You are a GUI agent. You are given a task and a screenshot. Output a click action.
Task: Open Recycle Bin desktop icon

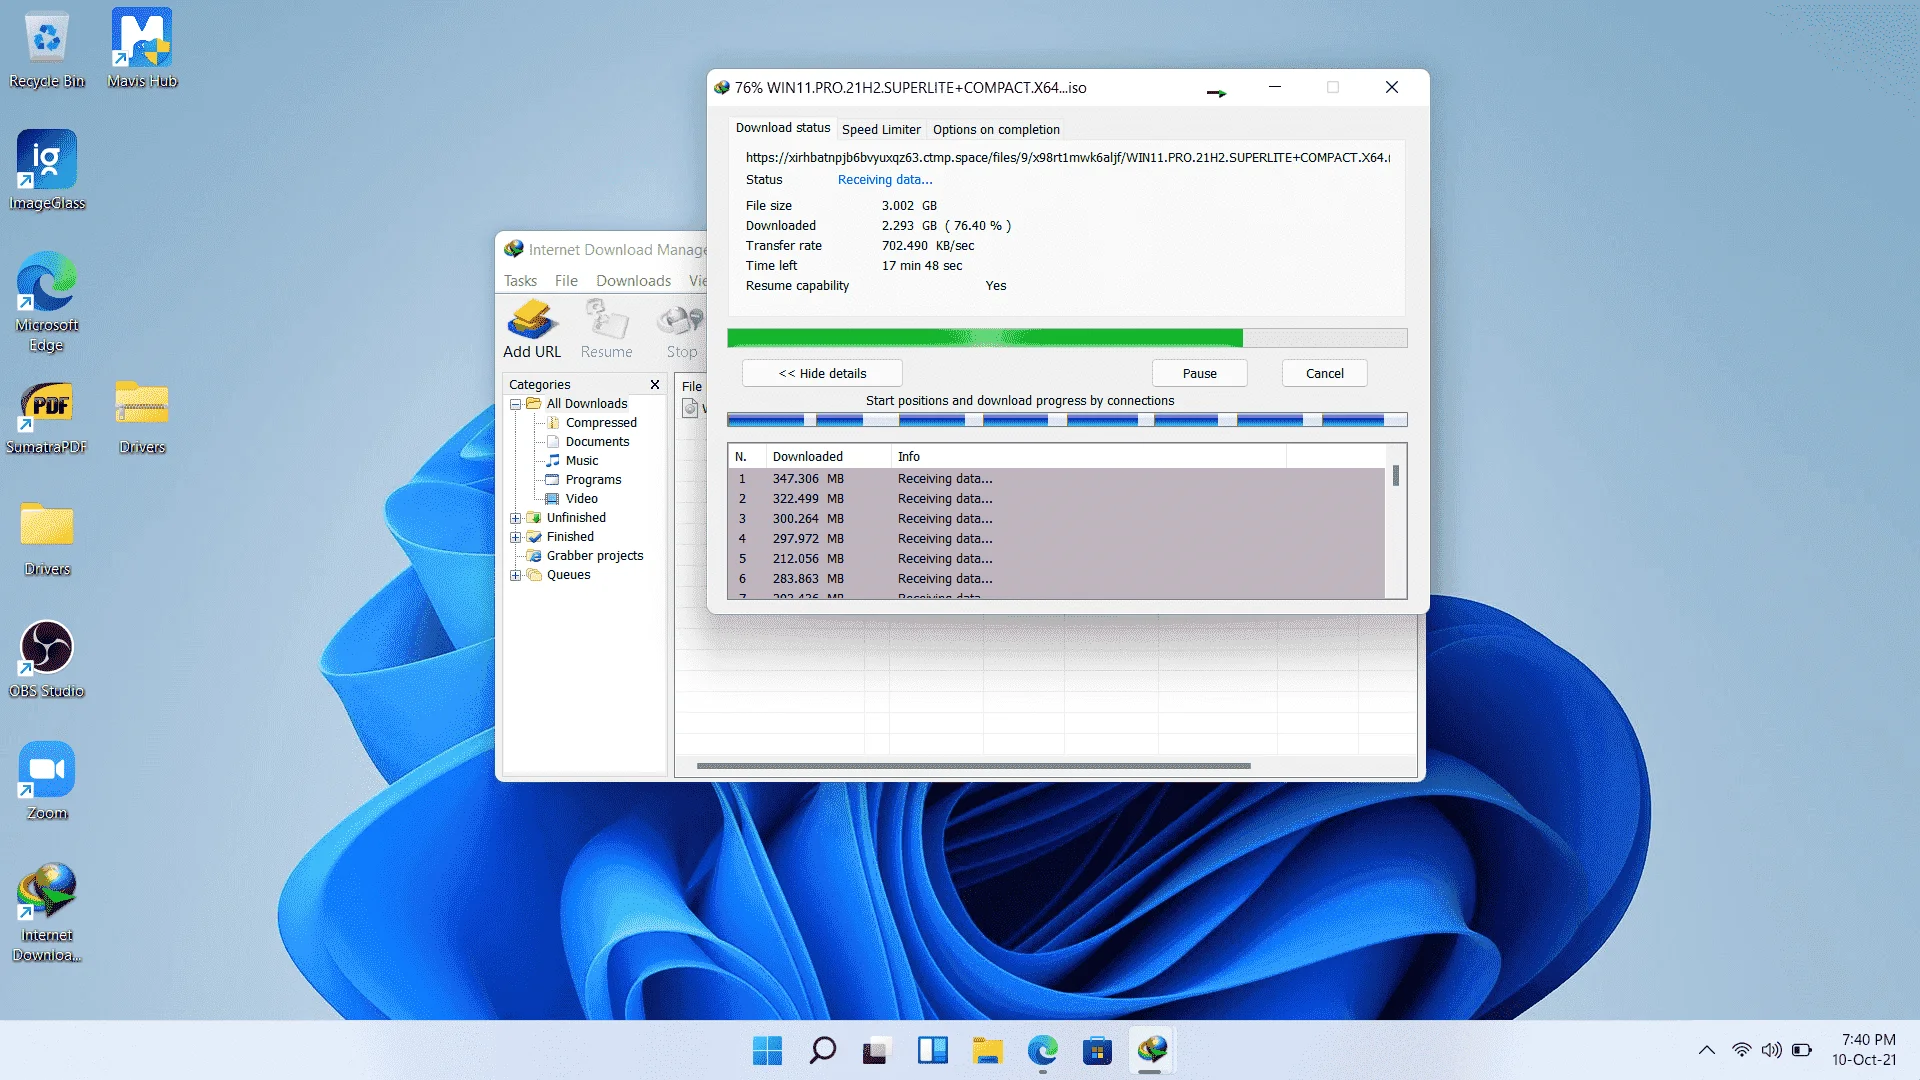[x=47, y=50]
